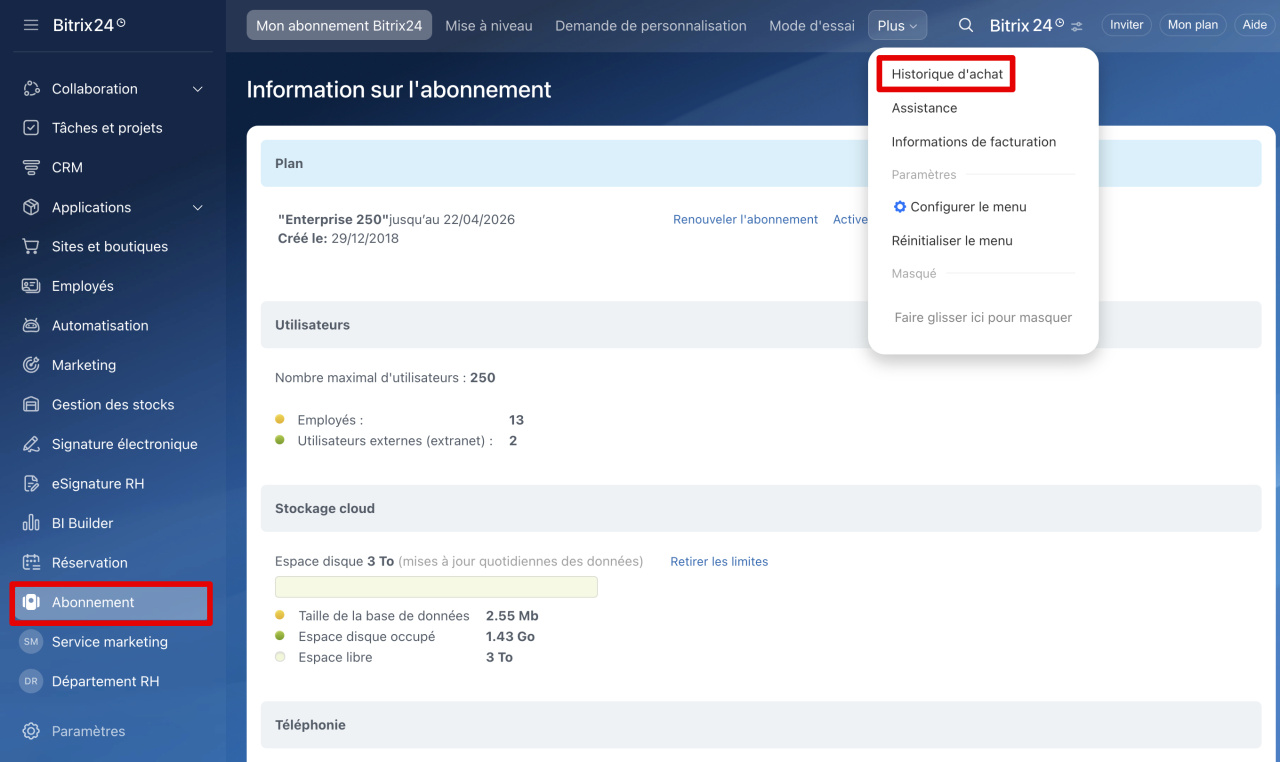
Task: Choose Informations de facturation from menu
Action: (x=973, y=142)
